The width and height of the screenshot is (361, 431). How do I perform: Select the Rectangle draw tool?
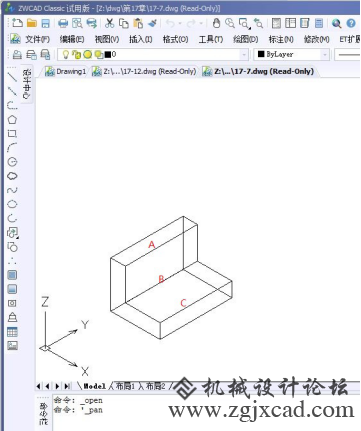tap(12, 133)
